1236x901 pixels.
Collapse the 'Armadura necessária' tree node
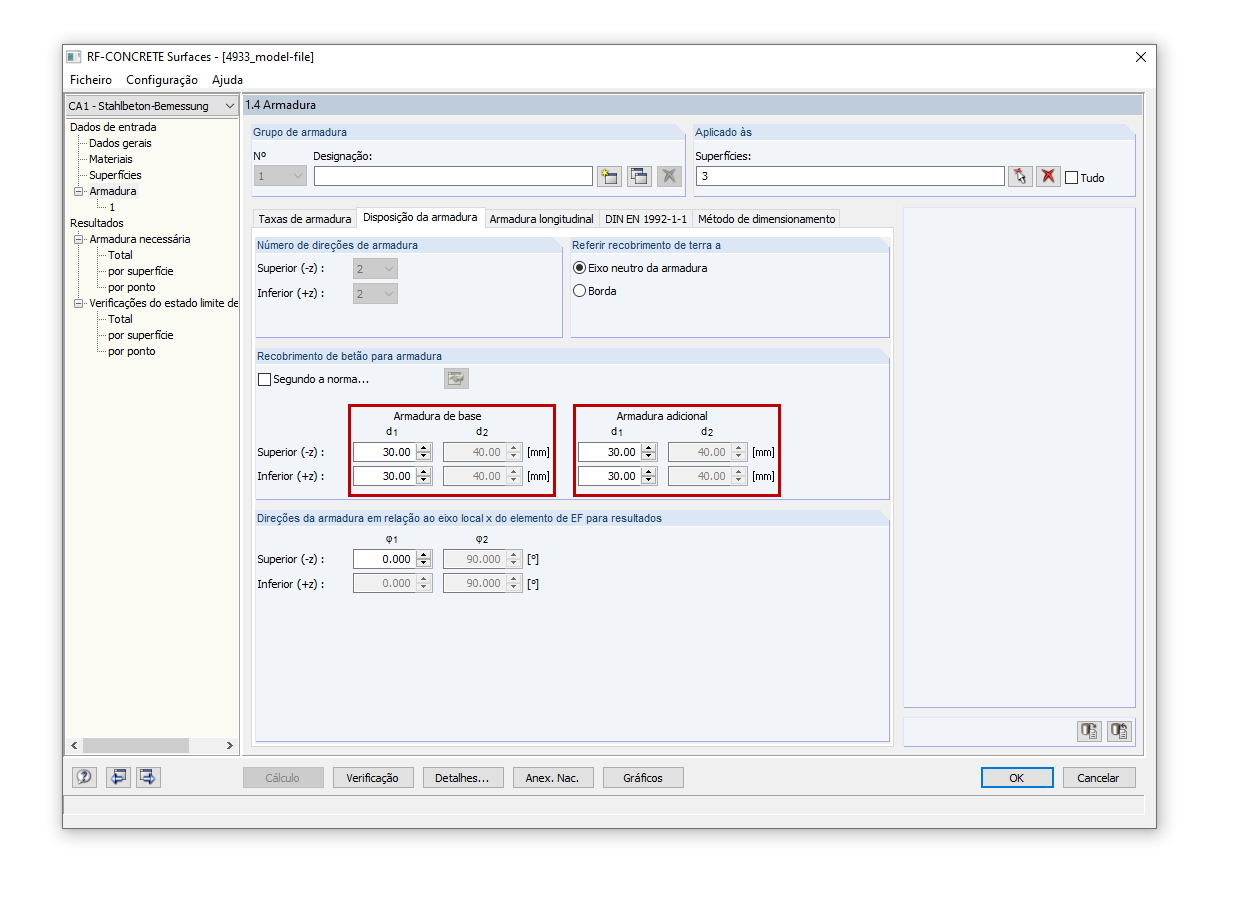click(x=78, y=239)
